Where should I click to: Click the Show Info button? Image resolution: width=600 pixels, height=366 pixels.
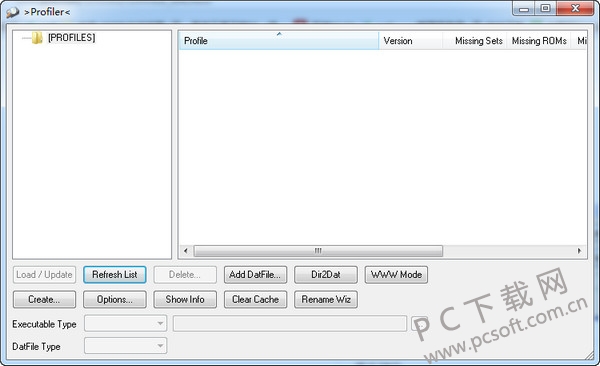coord(185,299)
